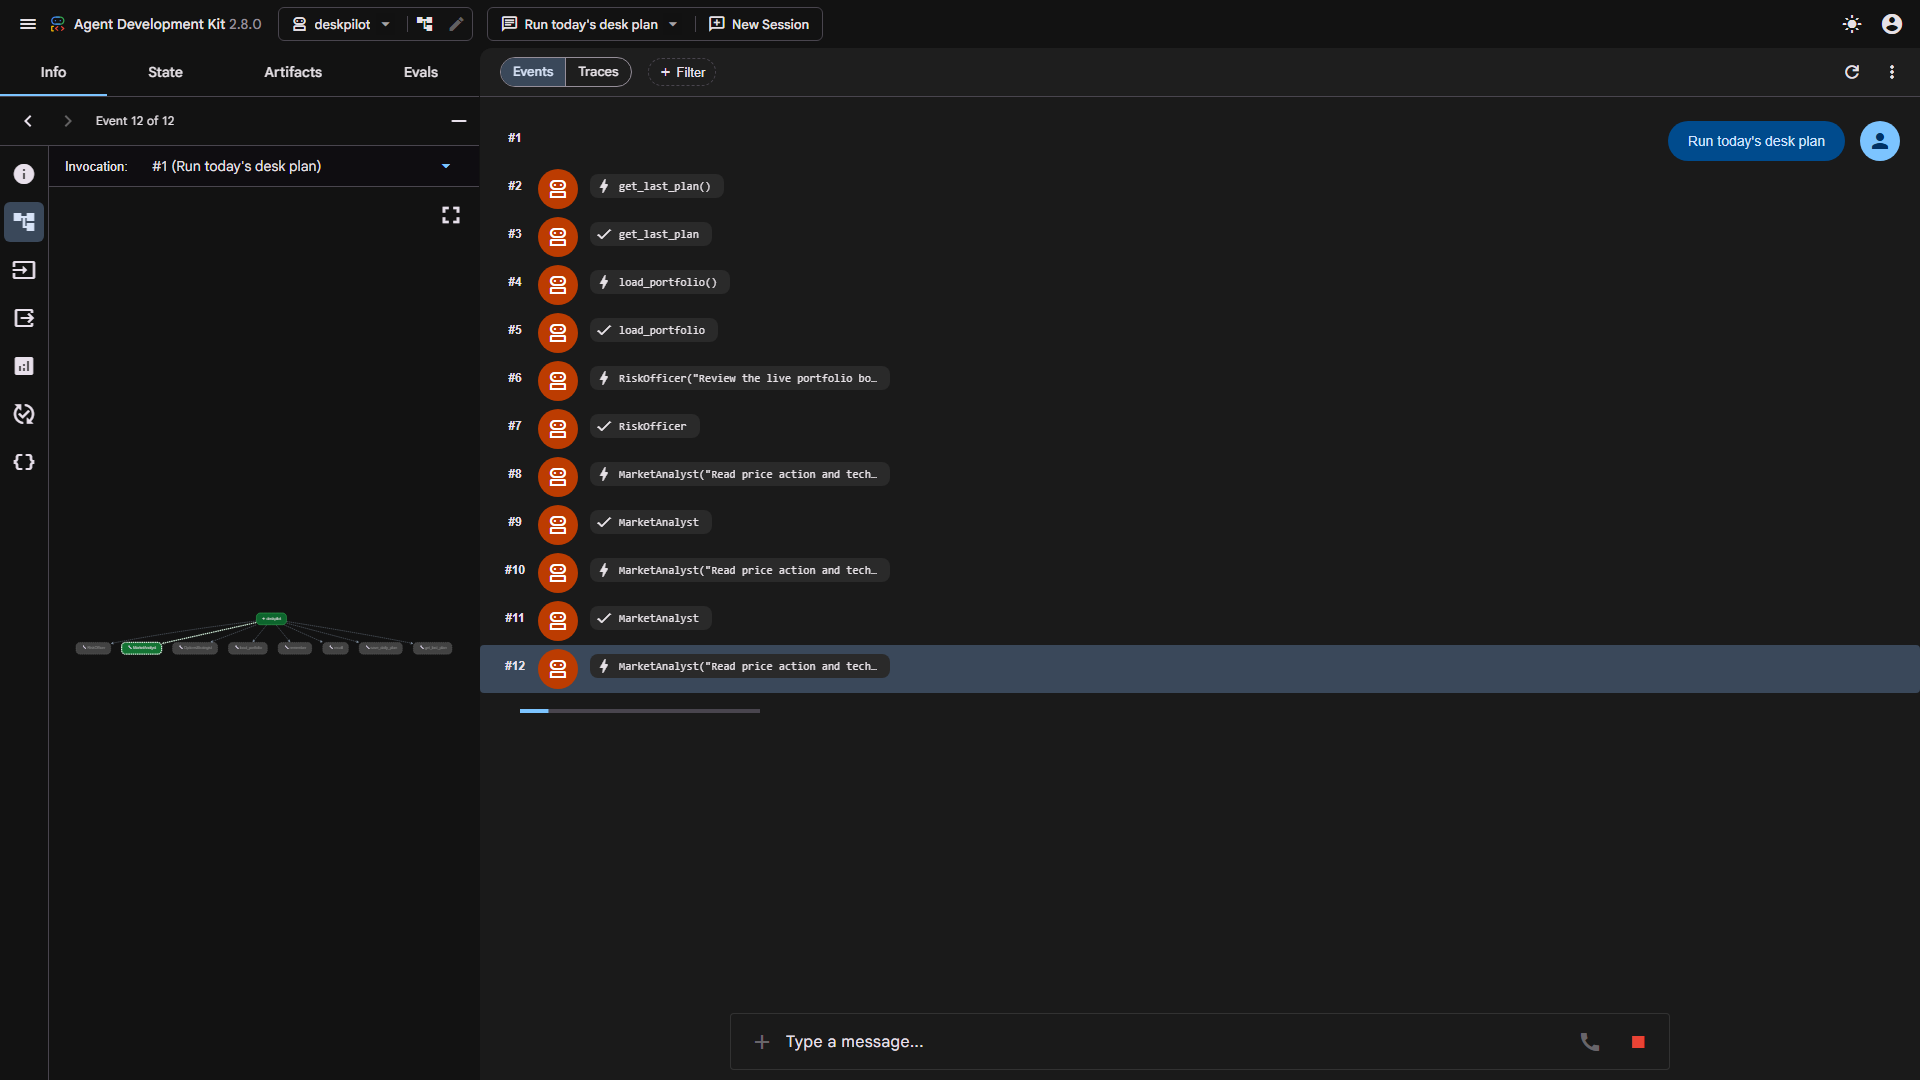Image resolution: width=1920 pixels, height=1080 pixels.
Task: Select the MarketAnalyst call chip in event #10
Action: tap(739, 570)
